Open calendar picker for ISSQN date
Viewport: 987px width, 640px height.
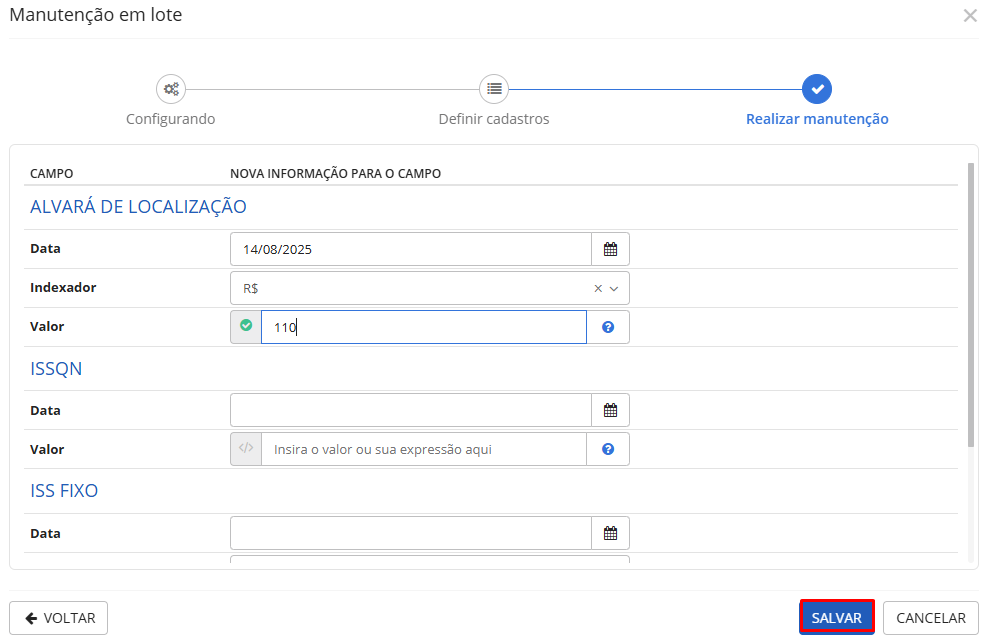coord(610,410)
